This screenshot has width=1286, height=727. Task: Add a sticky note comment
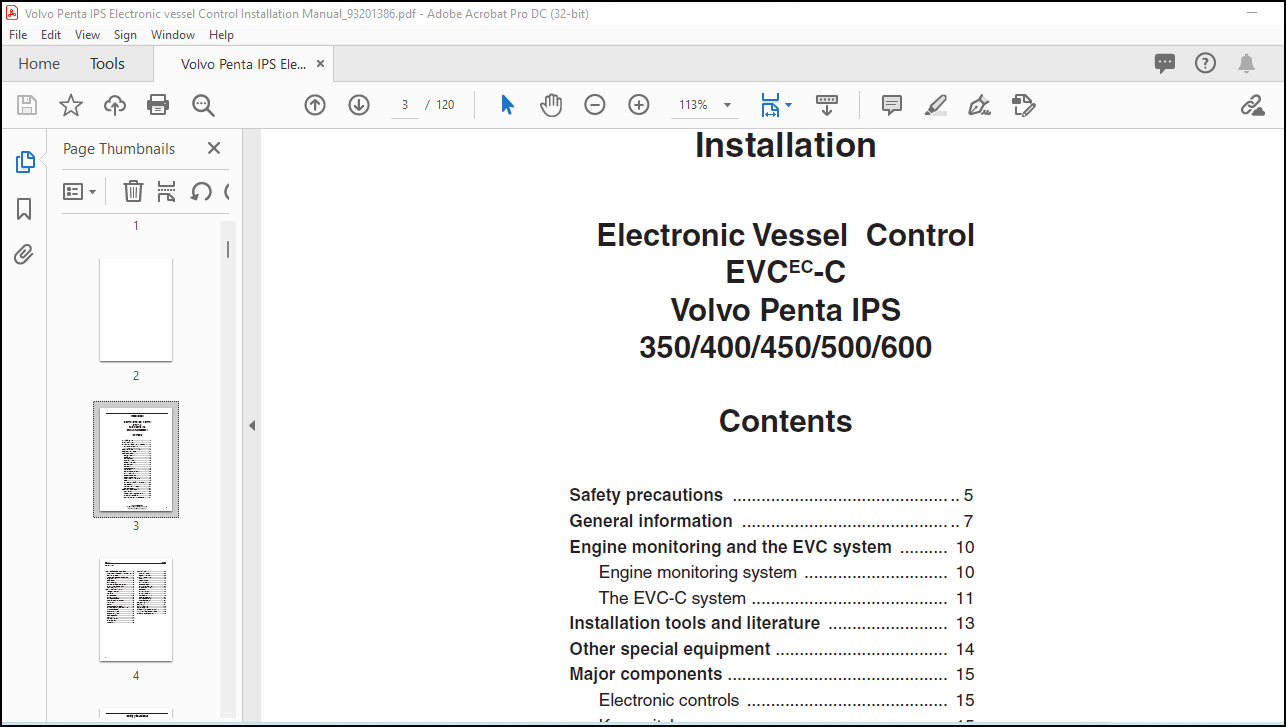tap(892, 105)
